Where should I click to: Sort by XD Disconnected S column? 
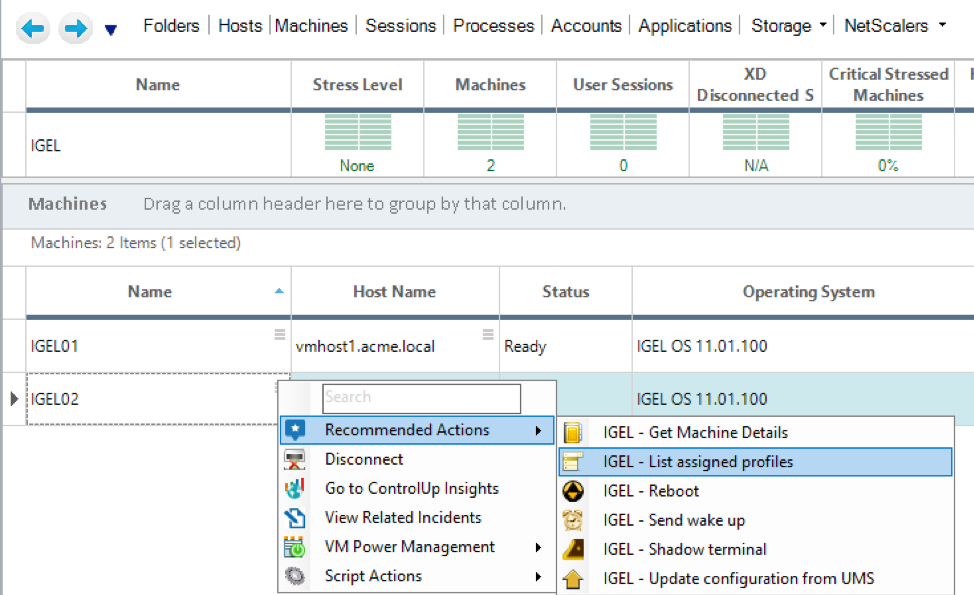pos(755,84)
